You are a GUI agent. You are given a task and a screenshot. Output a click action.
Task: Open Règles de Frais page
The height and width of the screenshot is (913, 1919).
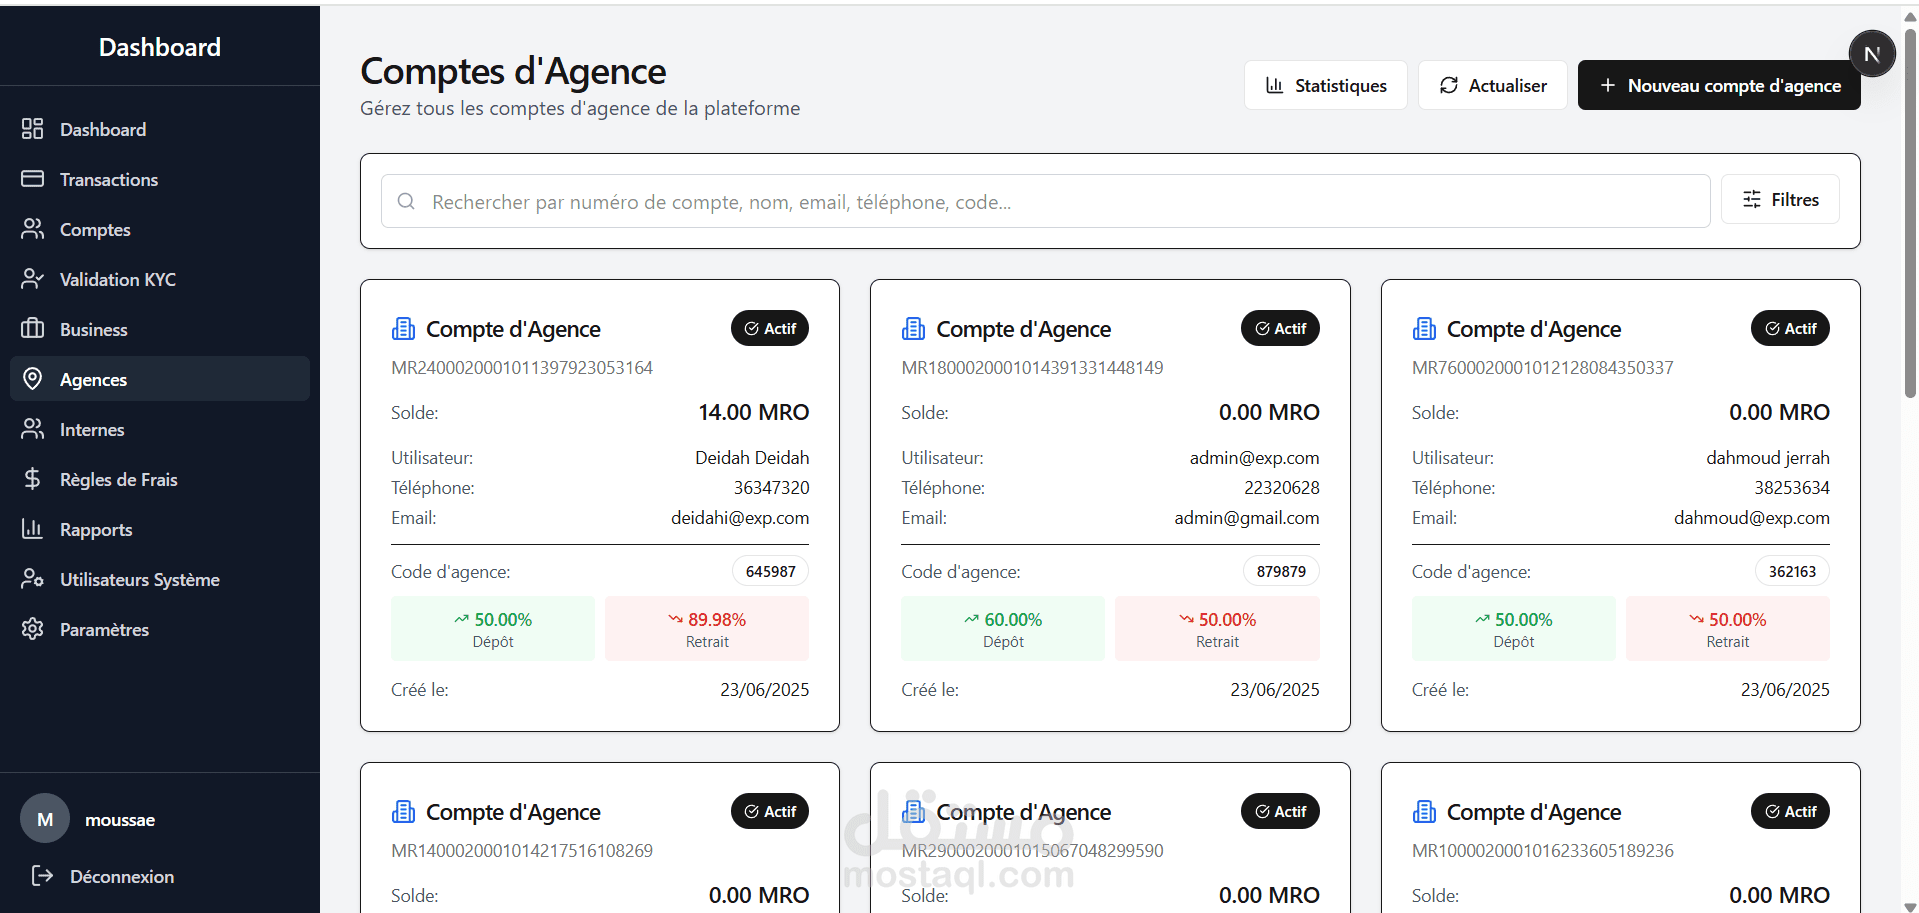[160, 479]
